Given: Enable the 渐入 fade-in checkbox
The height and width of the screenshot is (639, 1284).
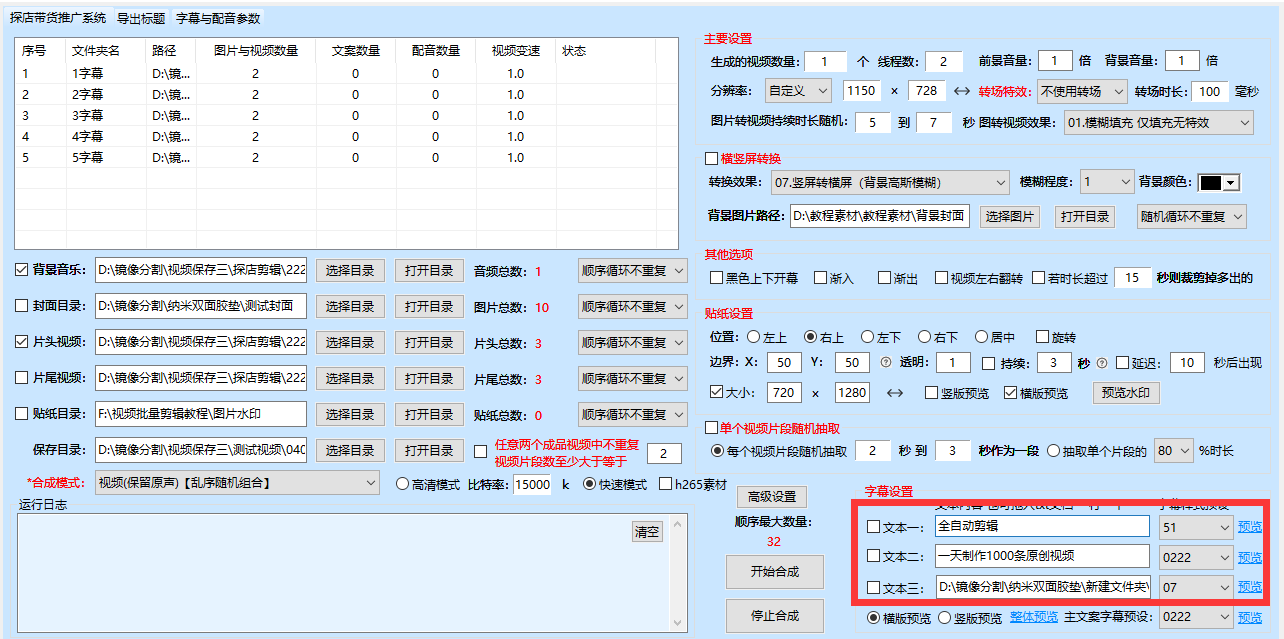Looking at the screenshot, I should pyautogui.click(x=820, y=278).
